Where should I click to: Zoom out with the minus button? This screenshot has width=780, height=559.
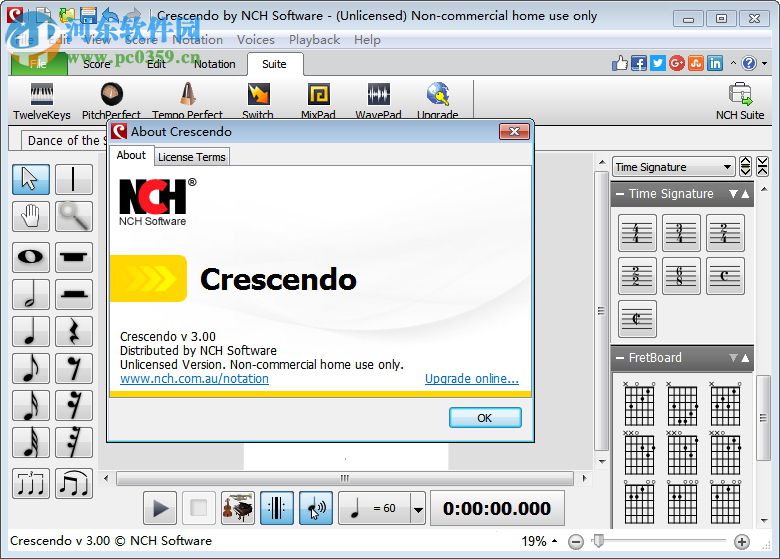tap(576, 542)
